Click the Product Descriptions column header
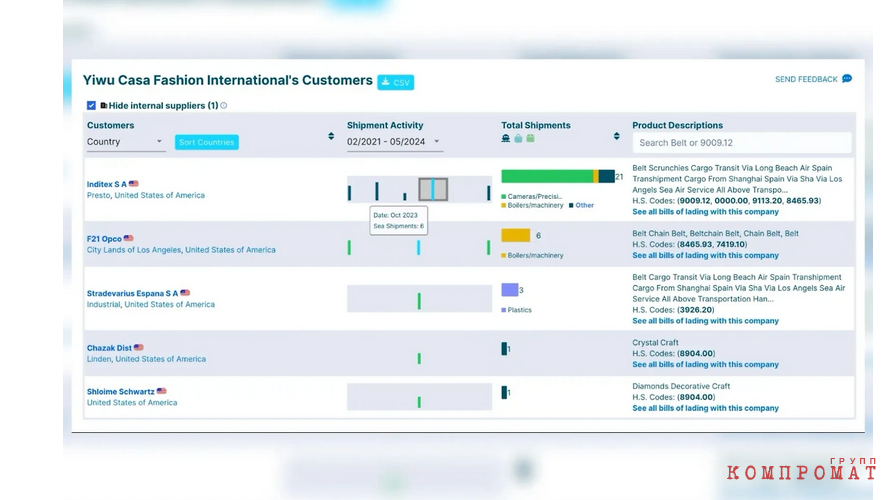 [x=677, y=125]
